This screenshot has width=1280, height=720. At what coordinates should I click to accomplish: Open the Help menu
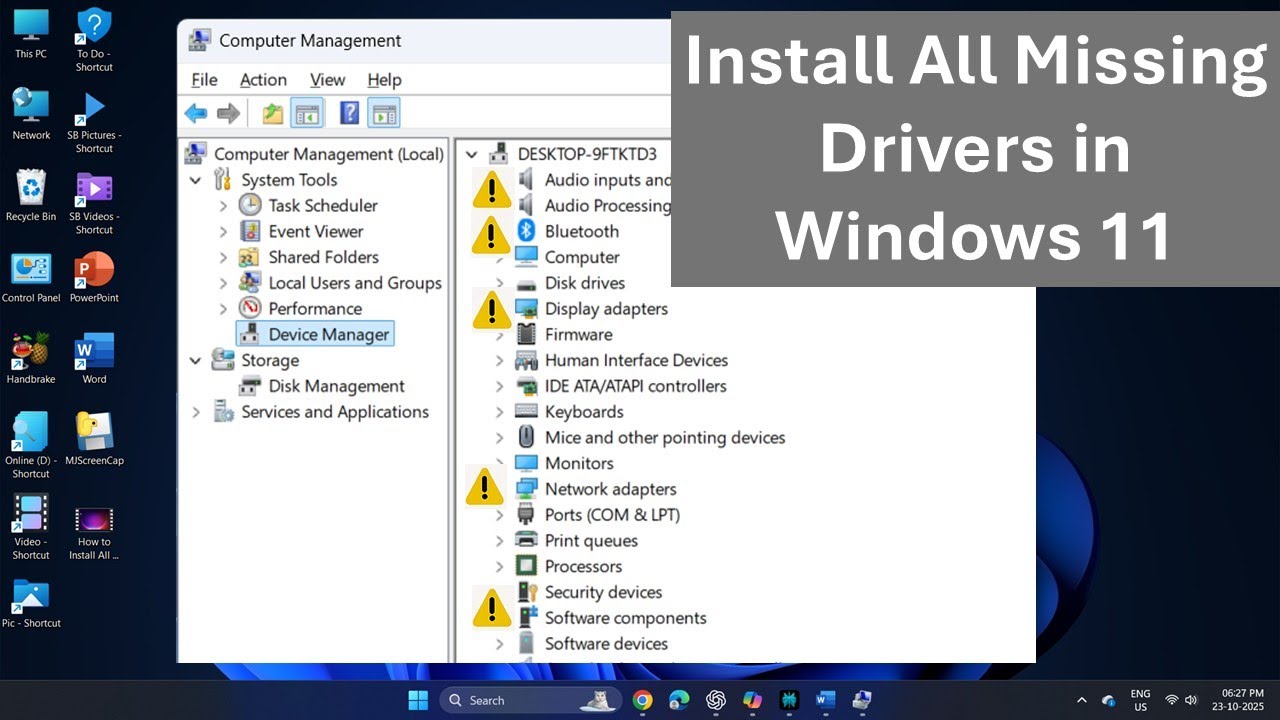point(384,80)
